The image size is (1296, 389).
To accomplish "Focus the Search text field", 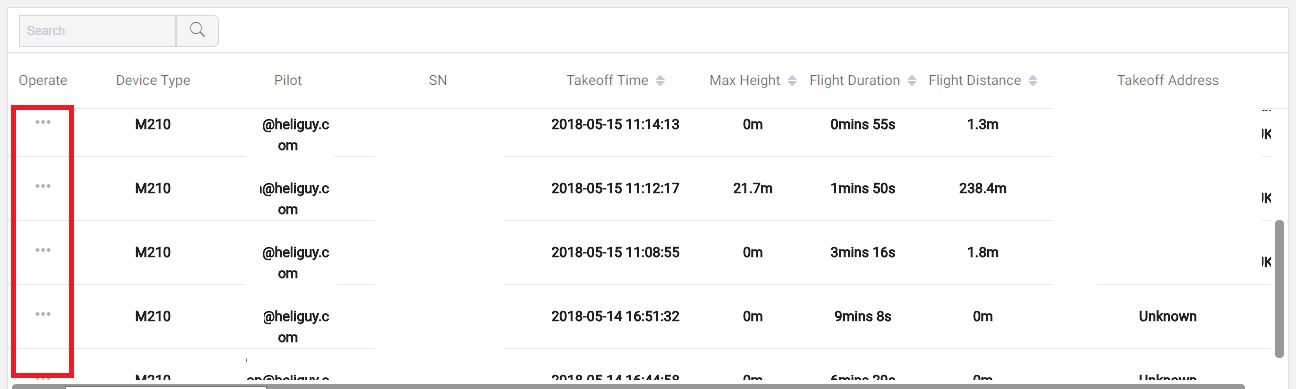I will click(x=98, y=30).
